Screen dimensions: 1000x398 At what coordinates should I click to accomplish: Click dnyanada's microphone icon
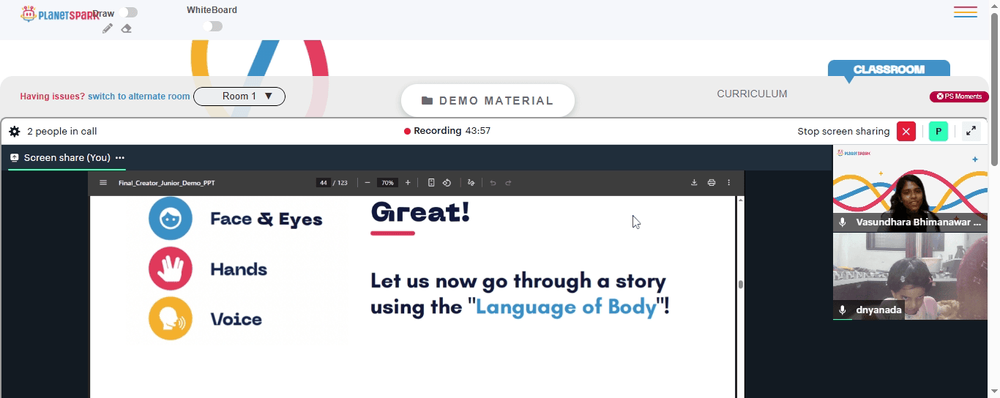pos(842,310)
